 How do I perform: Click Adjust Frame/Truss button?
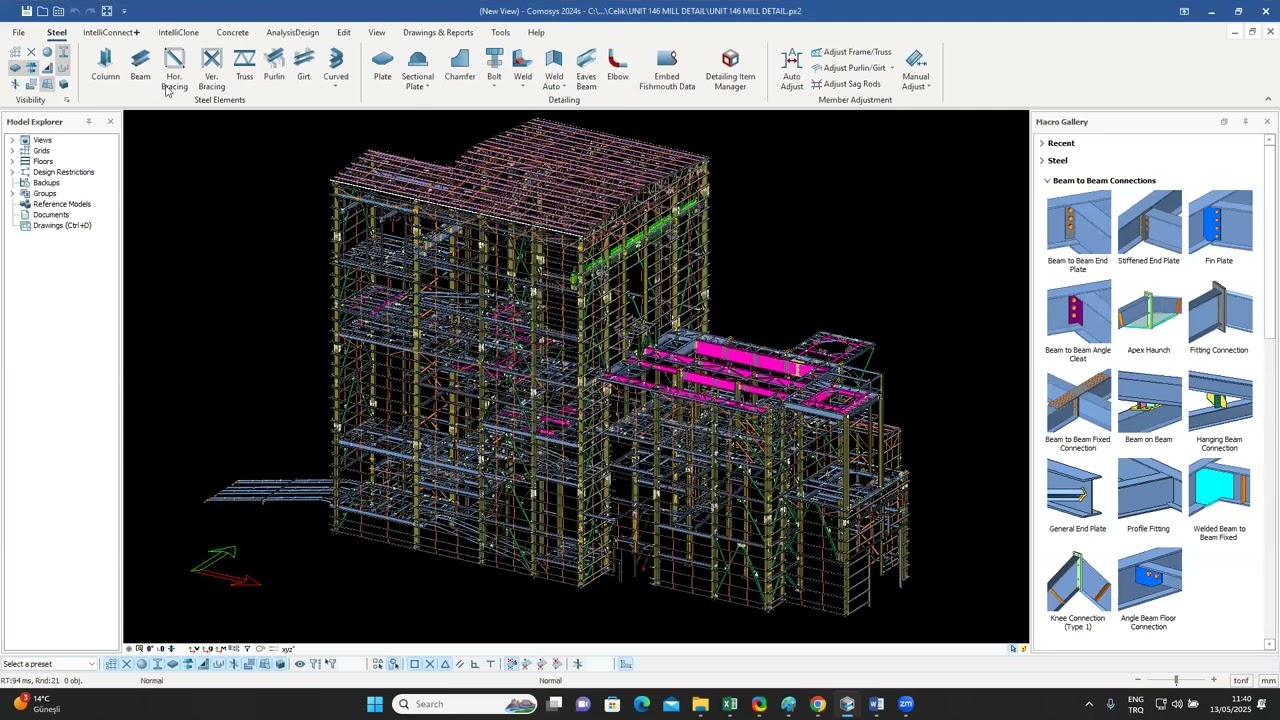[851, 52]
